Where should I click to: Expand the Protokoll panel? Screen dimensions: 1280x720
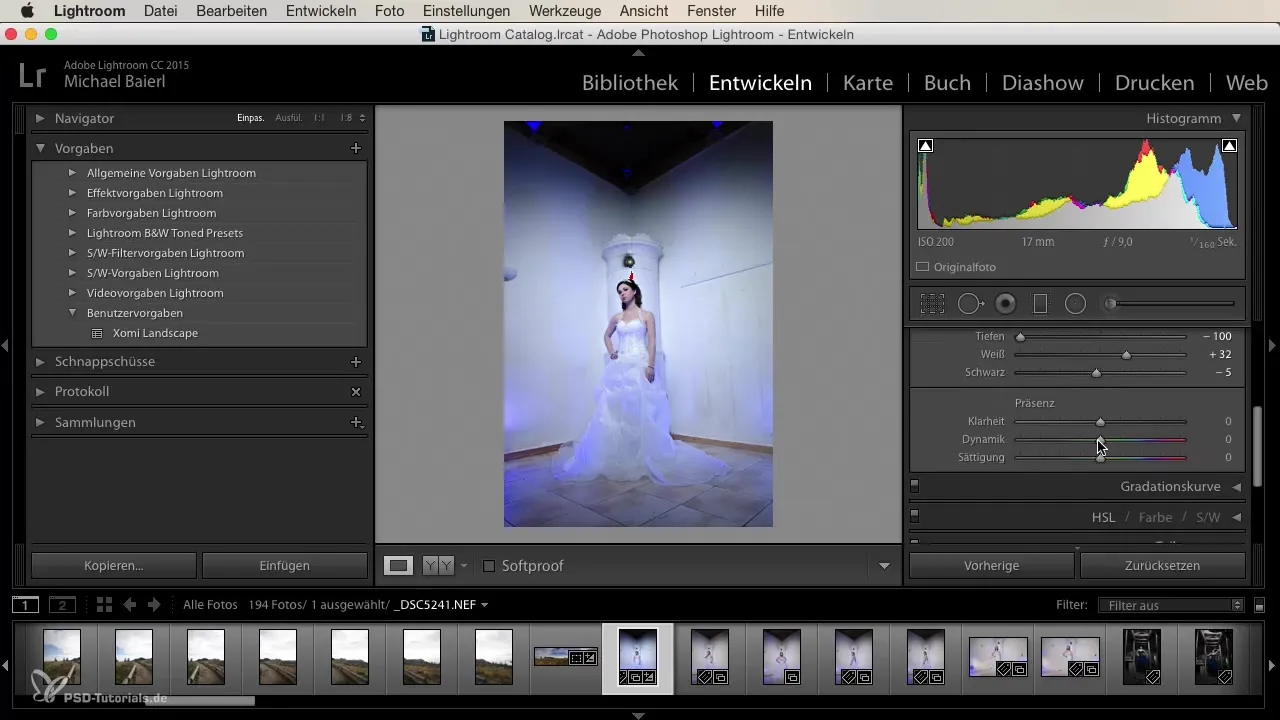click(x=40, y=392)
